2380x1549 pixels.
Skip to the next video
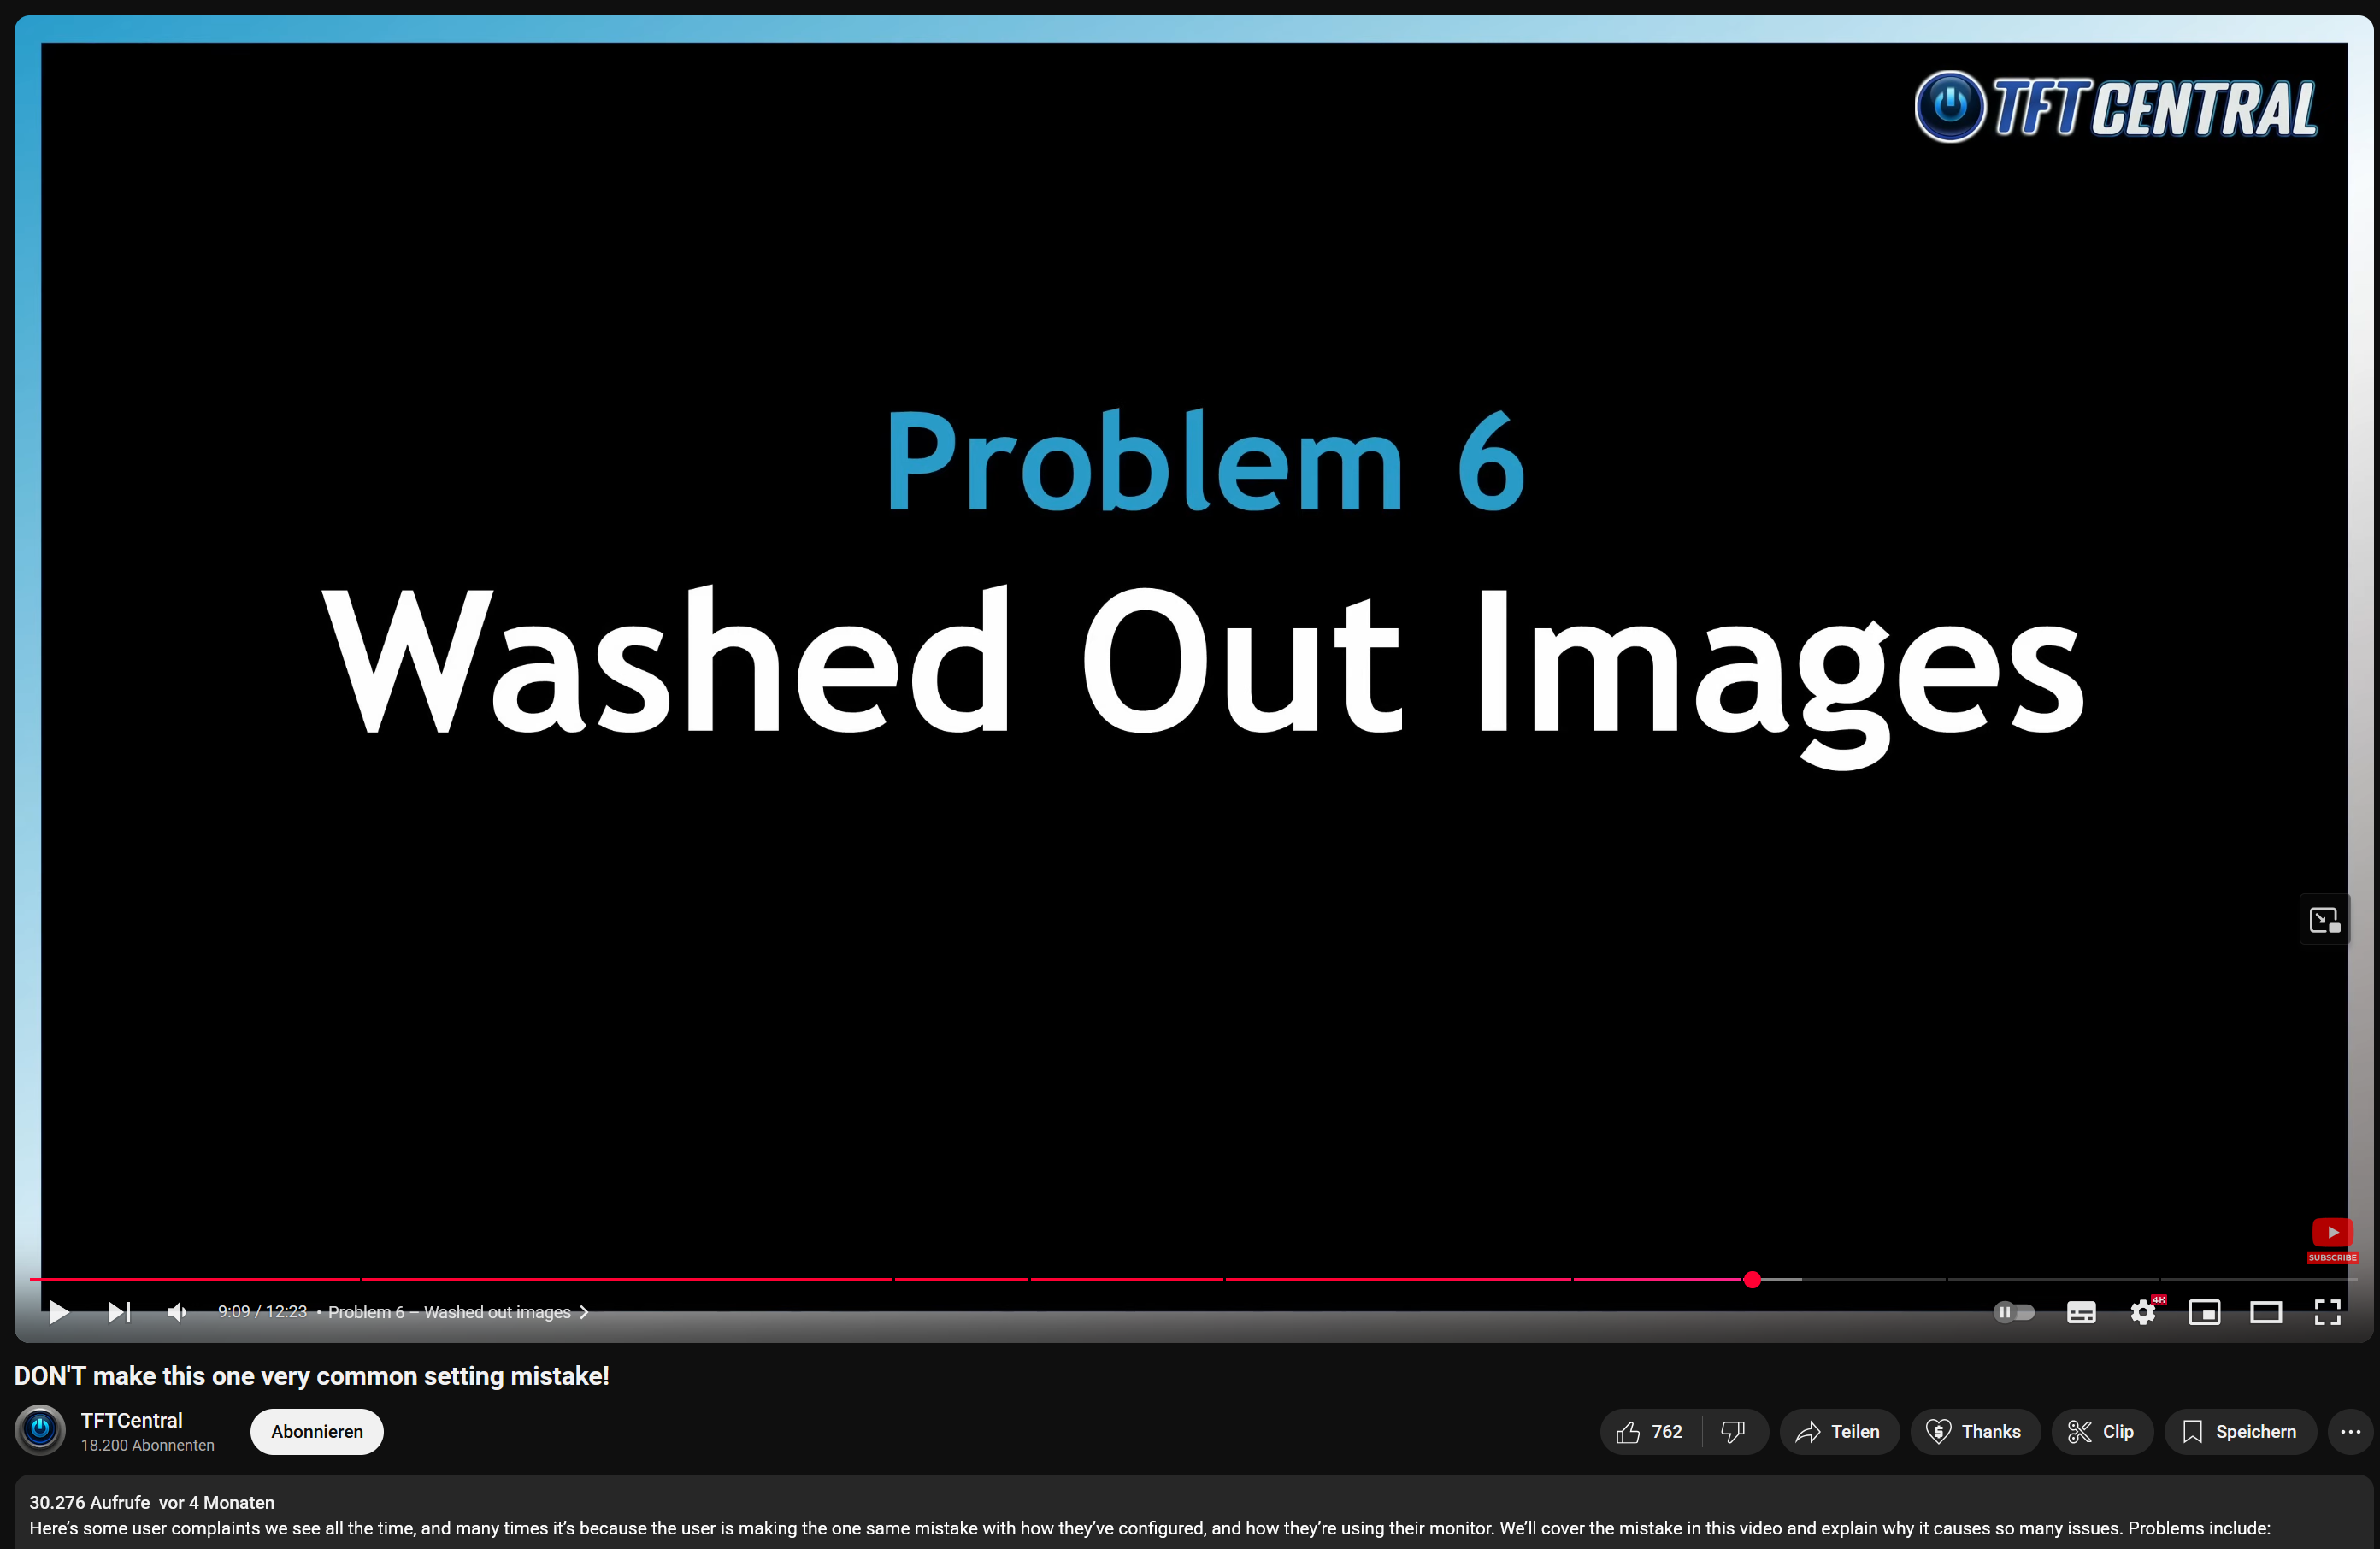119,1311
